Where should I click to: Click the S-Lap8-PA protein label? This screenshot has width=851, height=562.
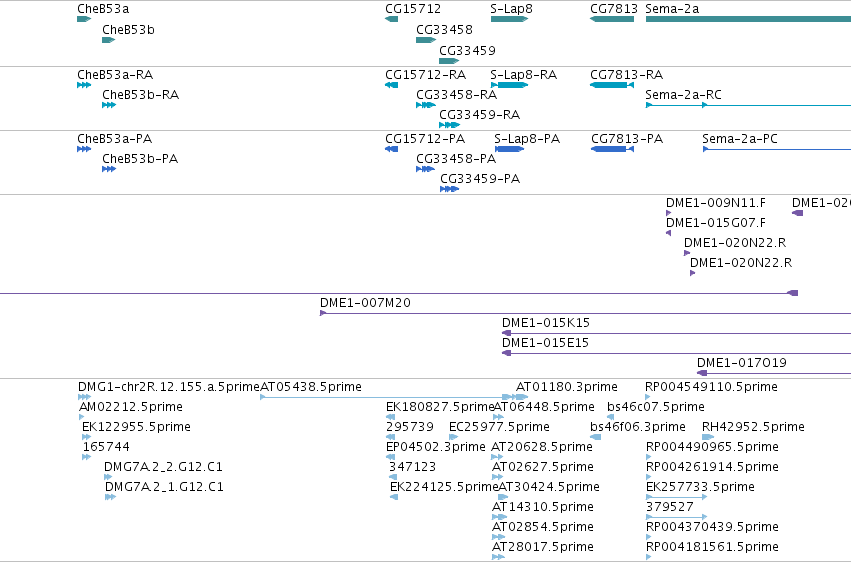tap(527, 138)
